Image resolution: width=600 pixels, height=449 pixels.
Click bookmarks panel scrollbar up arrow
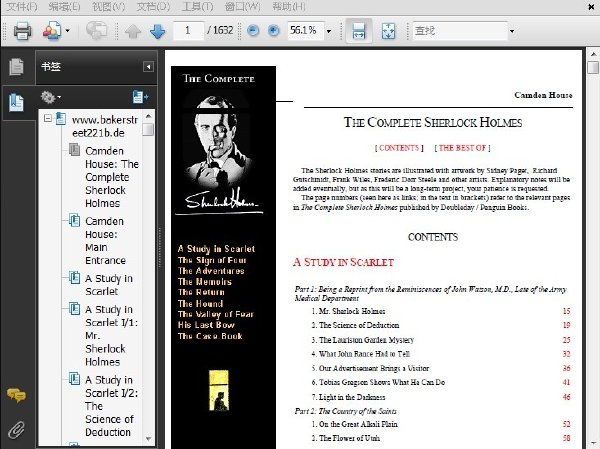point(148,116)
